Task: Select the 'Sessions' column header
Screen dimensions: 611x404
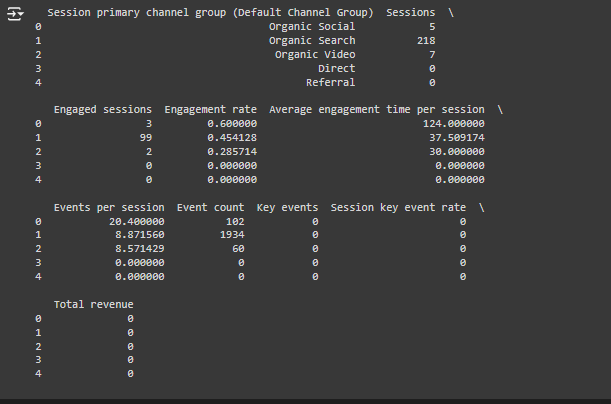Action: 411,12
